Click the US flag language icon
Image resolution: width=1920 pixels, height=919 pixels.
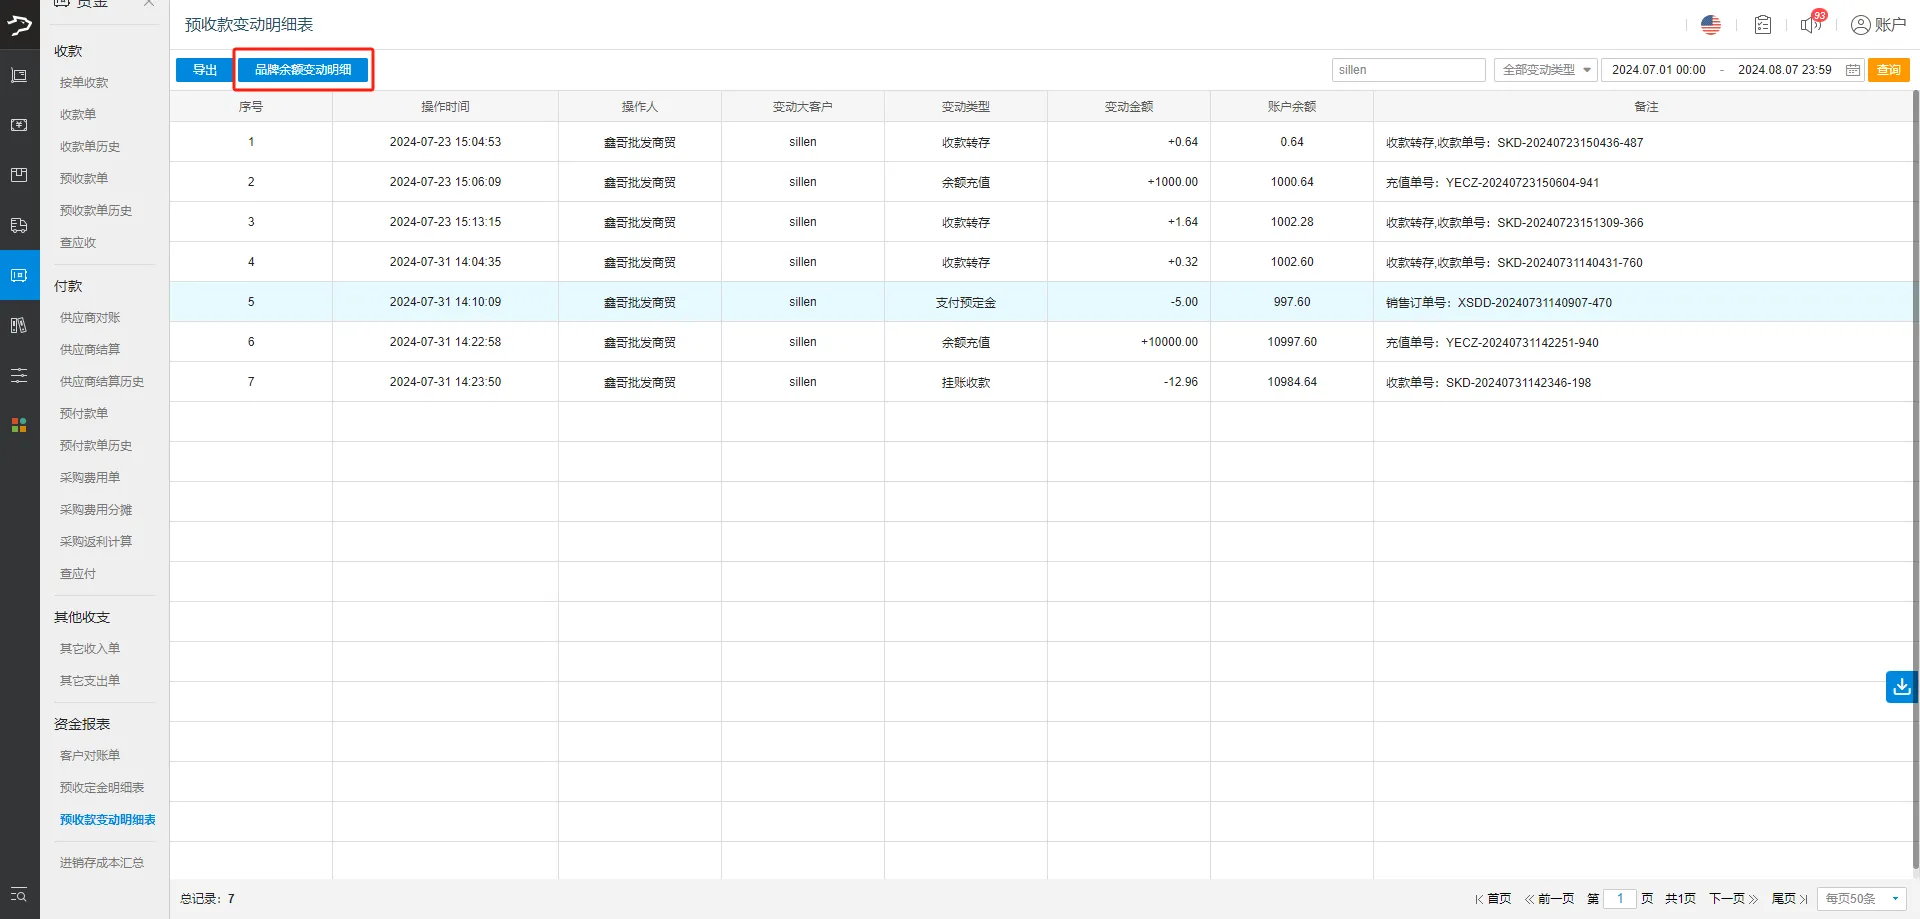(1710, 25)
